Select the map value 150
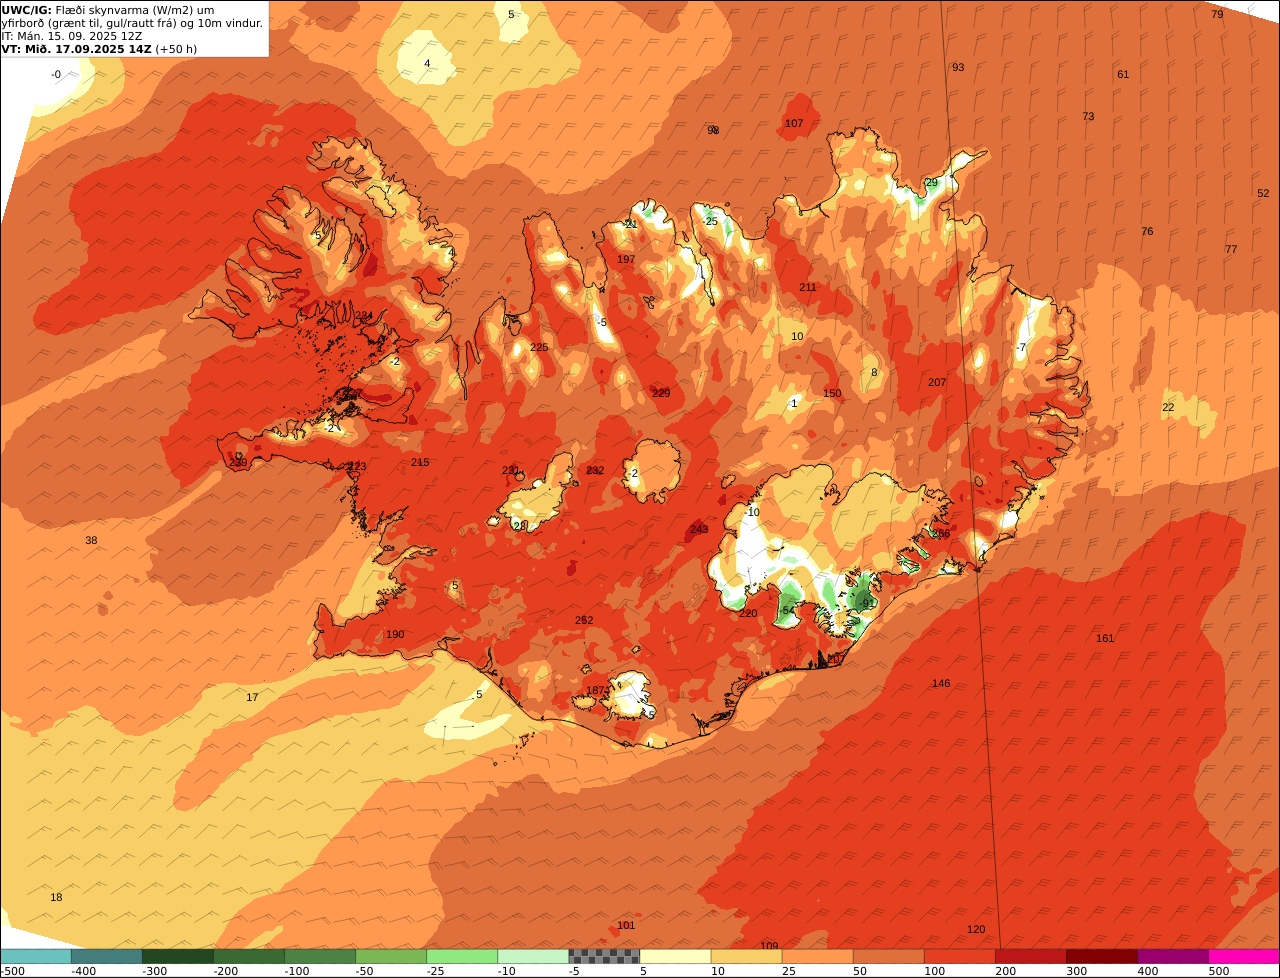The width and height of the screenshot is (1280, 978). (832, 394)
